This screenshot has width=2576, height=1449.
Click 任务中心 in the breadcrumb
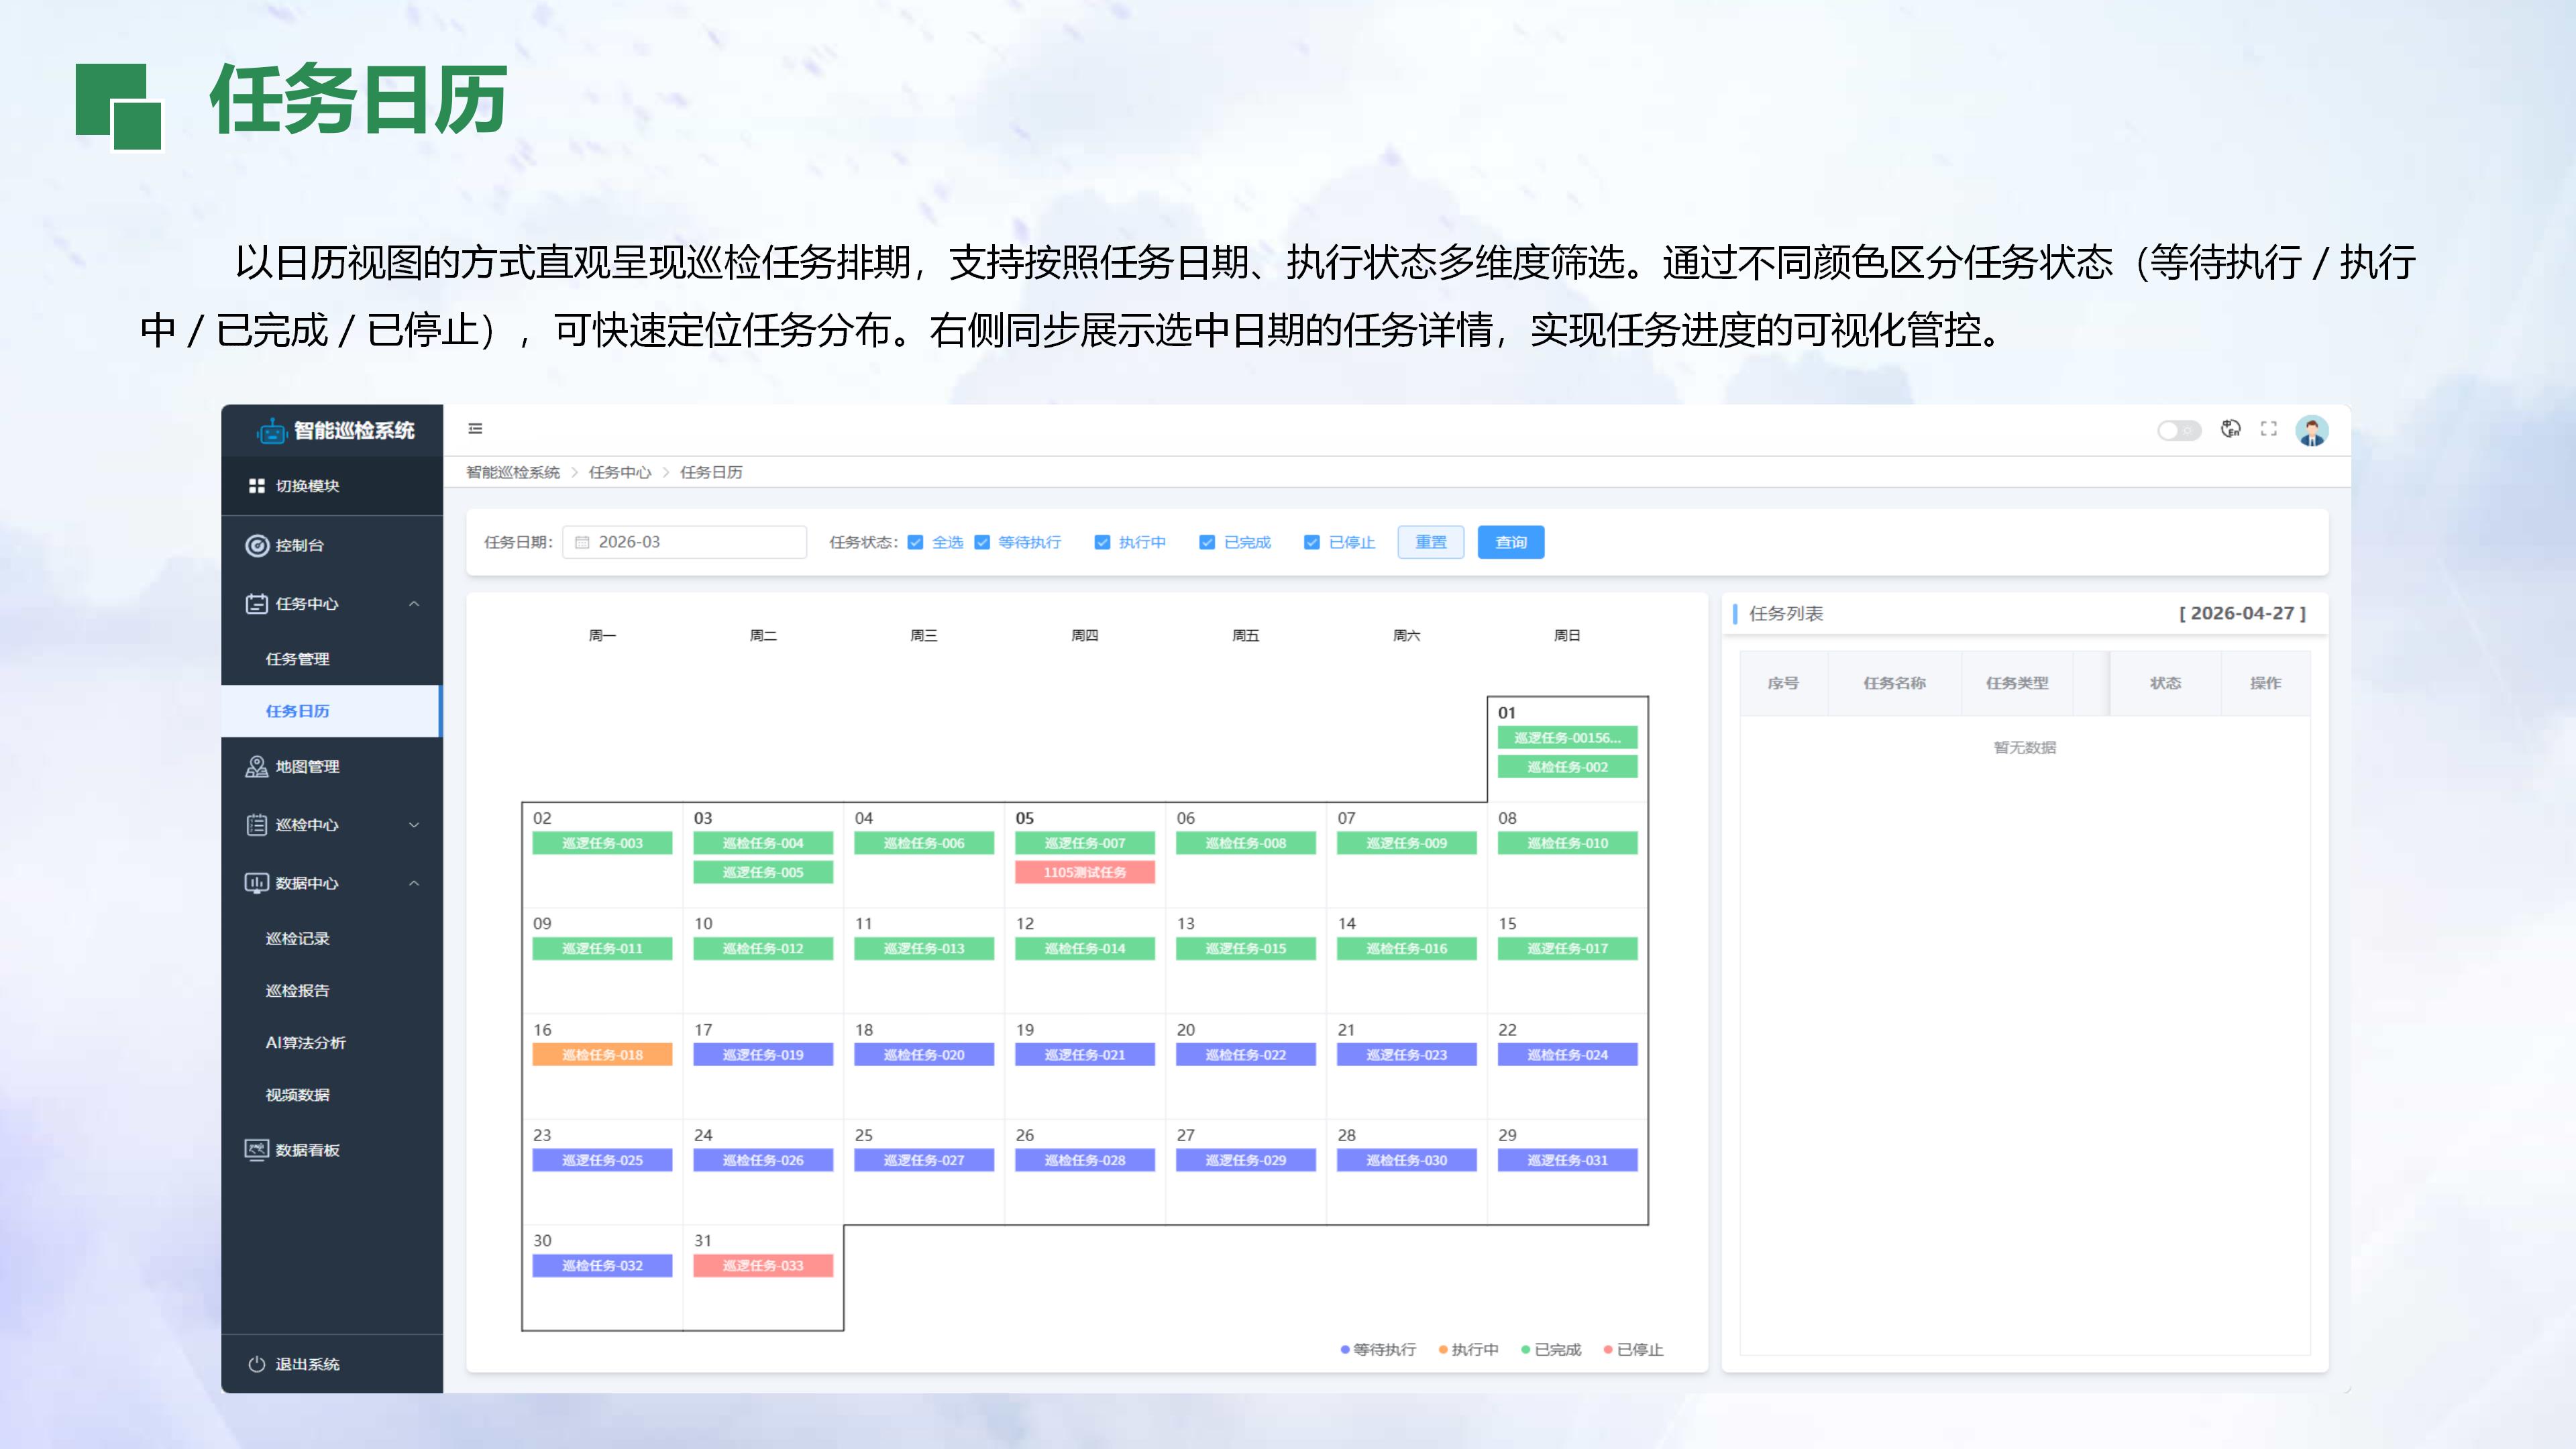(x=620, y=472)
